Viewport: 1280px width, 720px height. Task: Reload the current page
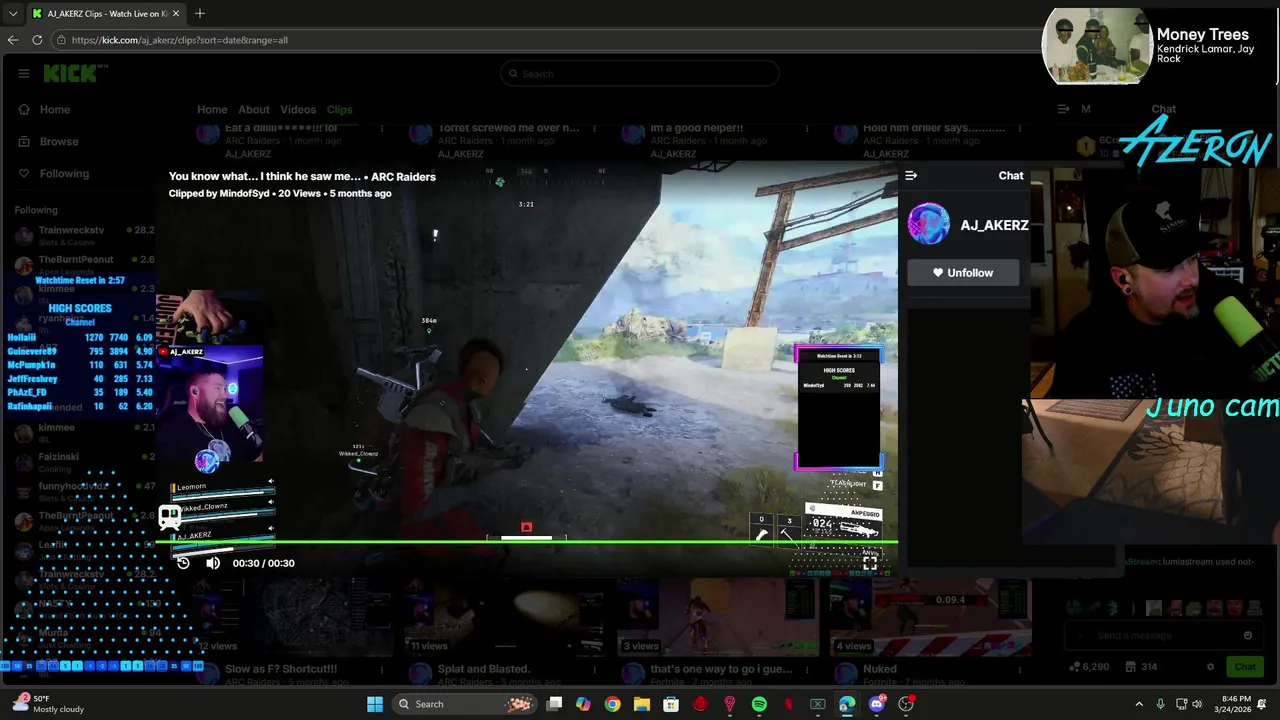pyautogui.click(x=37, y=40)
